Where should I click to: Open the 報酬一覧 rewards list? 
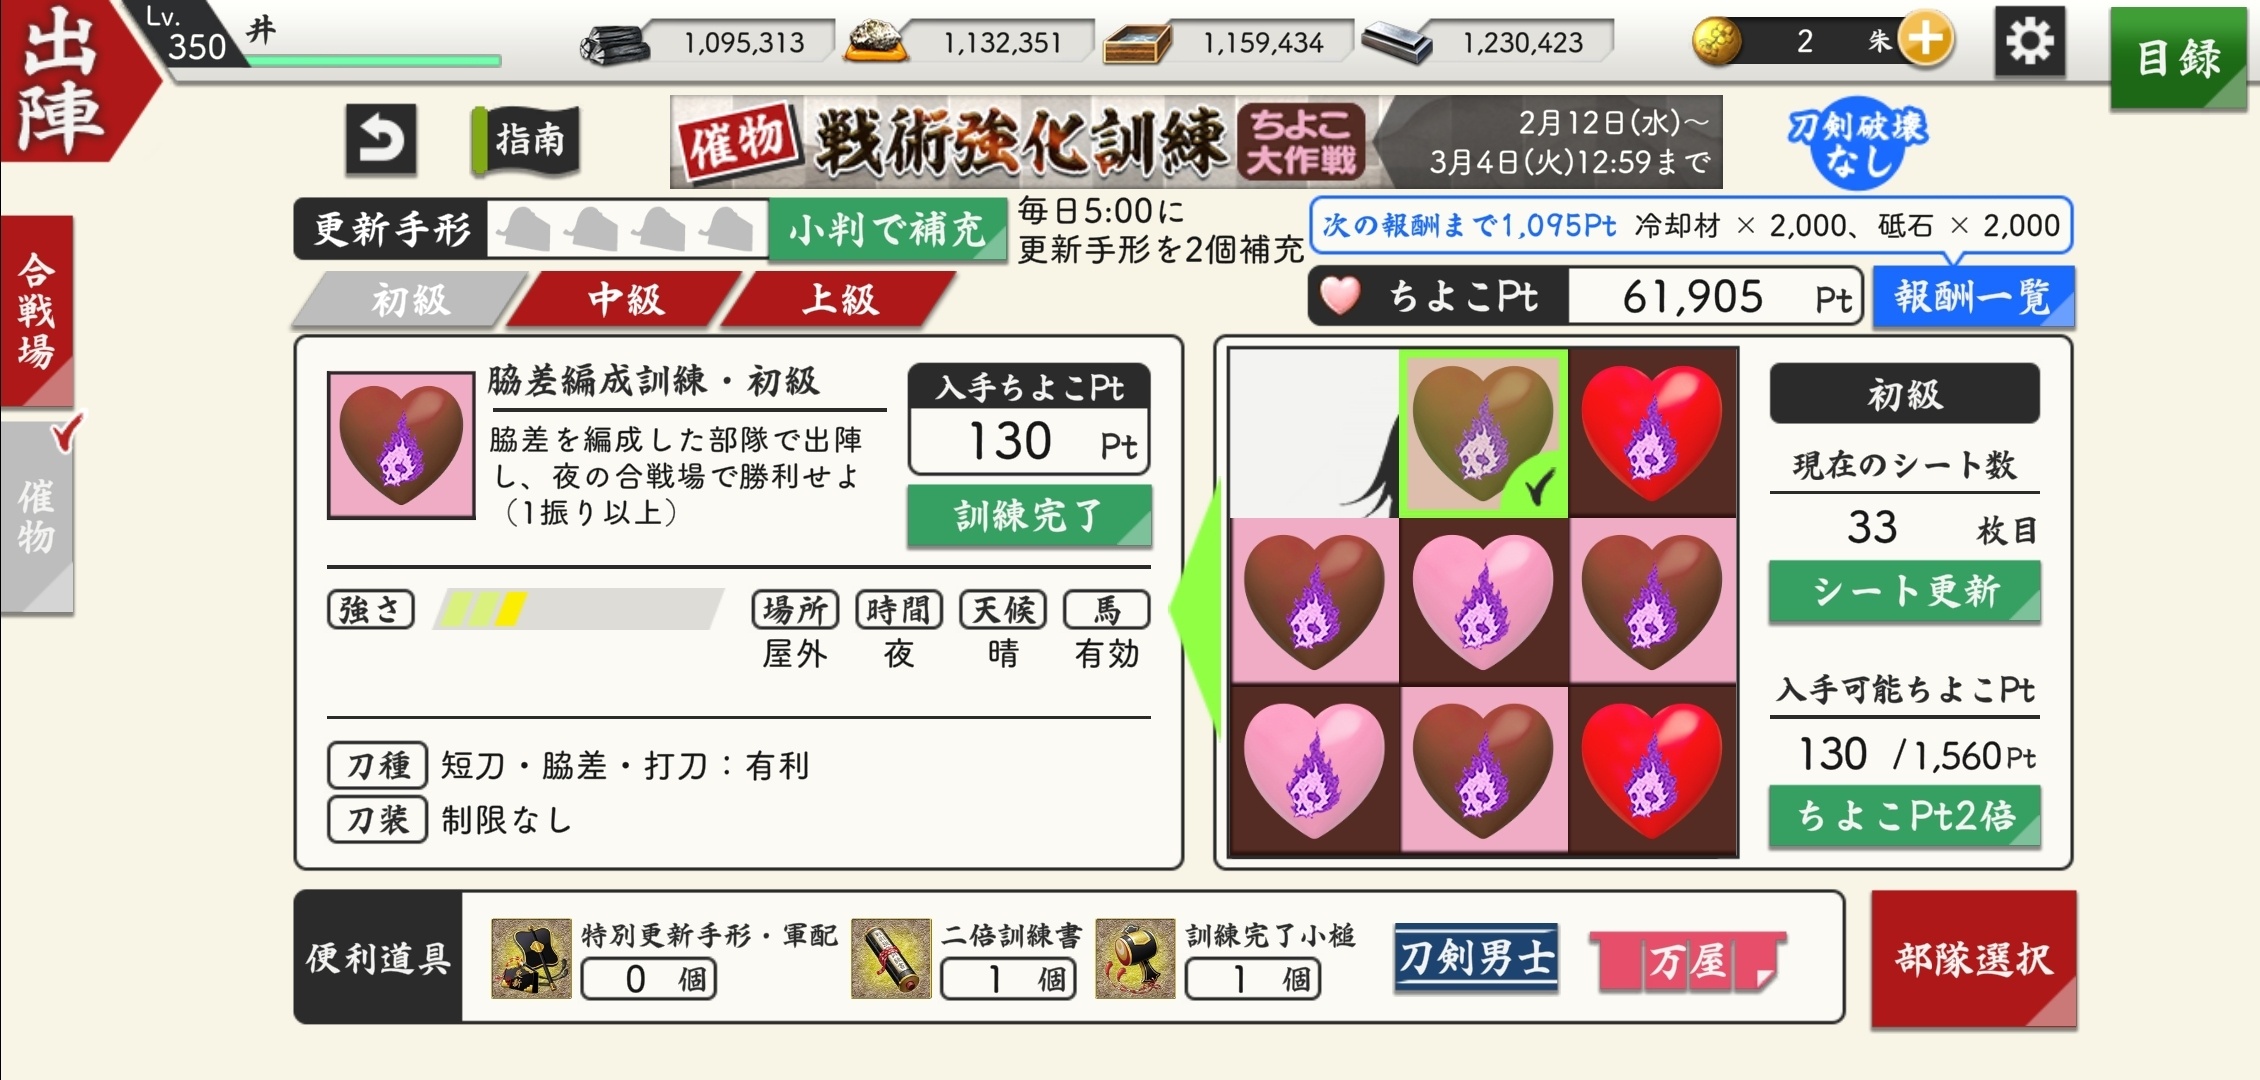[1973, 297]
